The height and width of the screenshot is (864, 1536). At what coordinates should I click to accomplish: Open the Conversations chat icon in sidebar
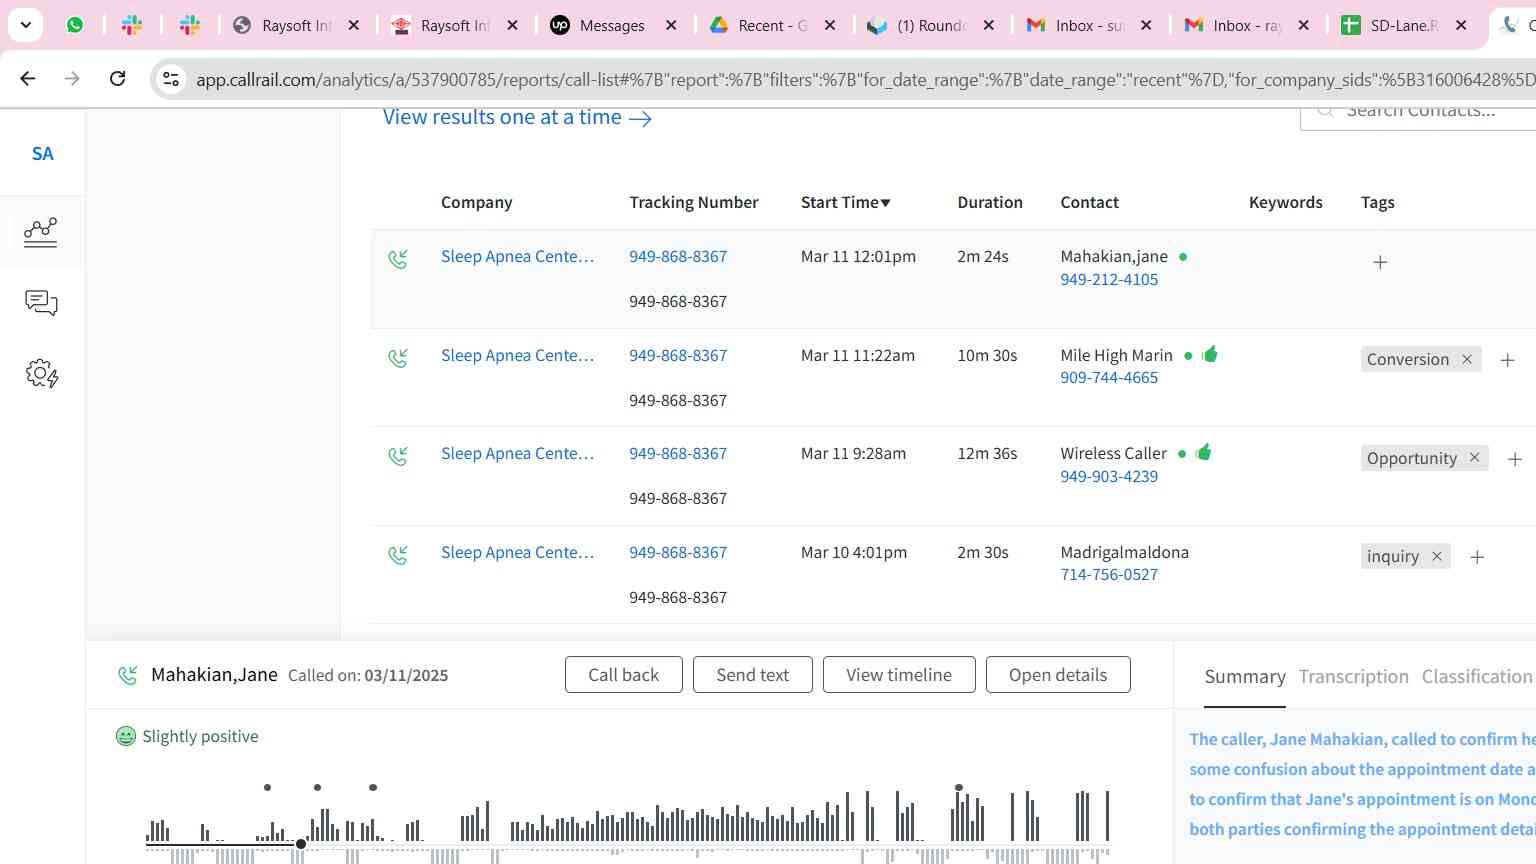point(41,303)
